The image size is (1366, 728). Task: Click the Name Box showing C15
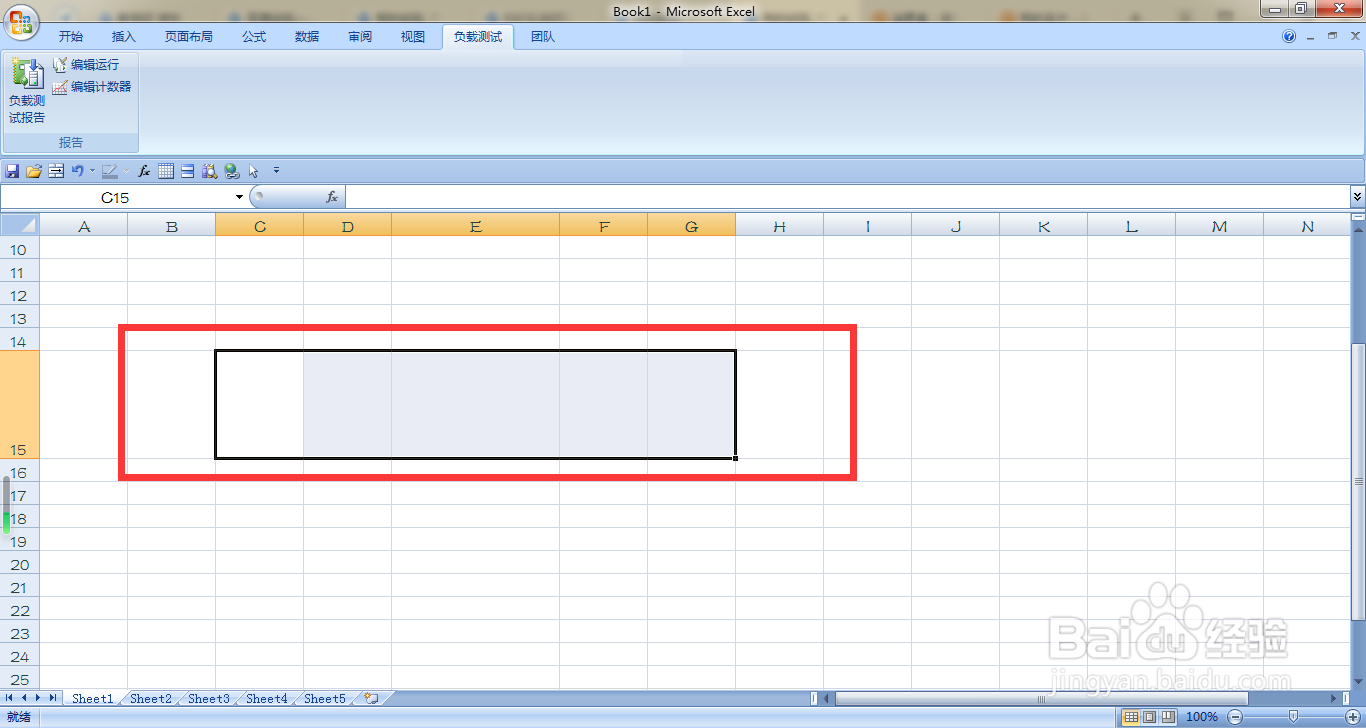click(116, 197)
